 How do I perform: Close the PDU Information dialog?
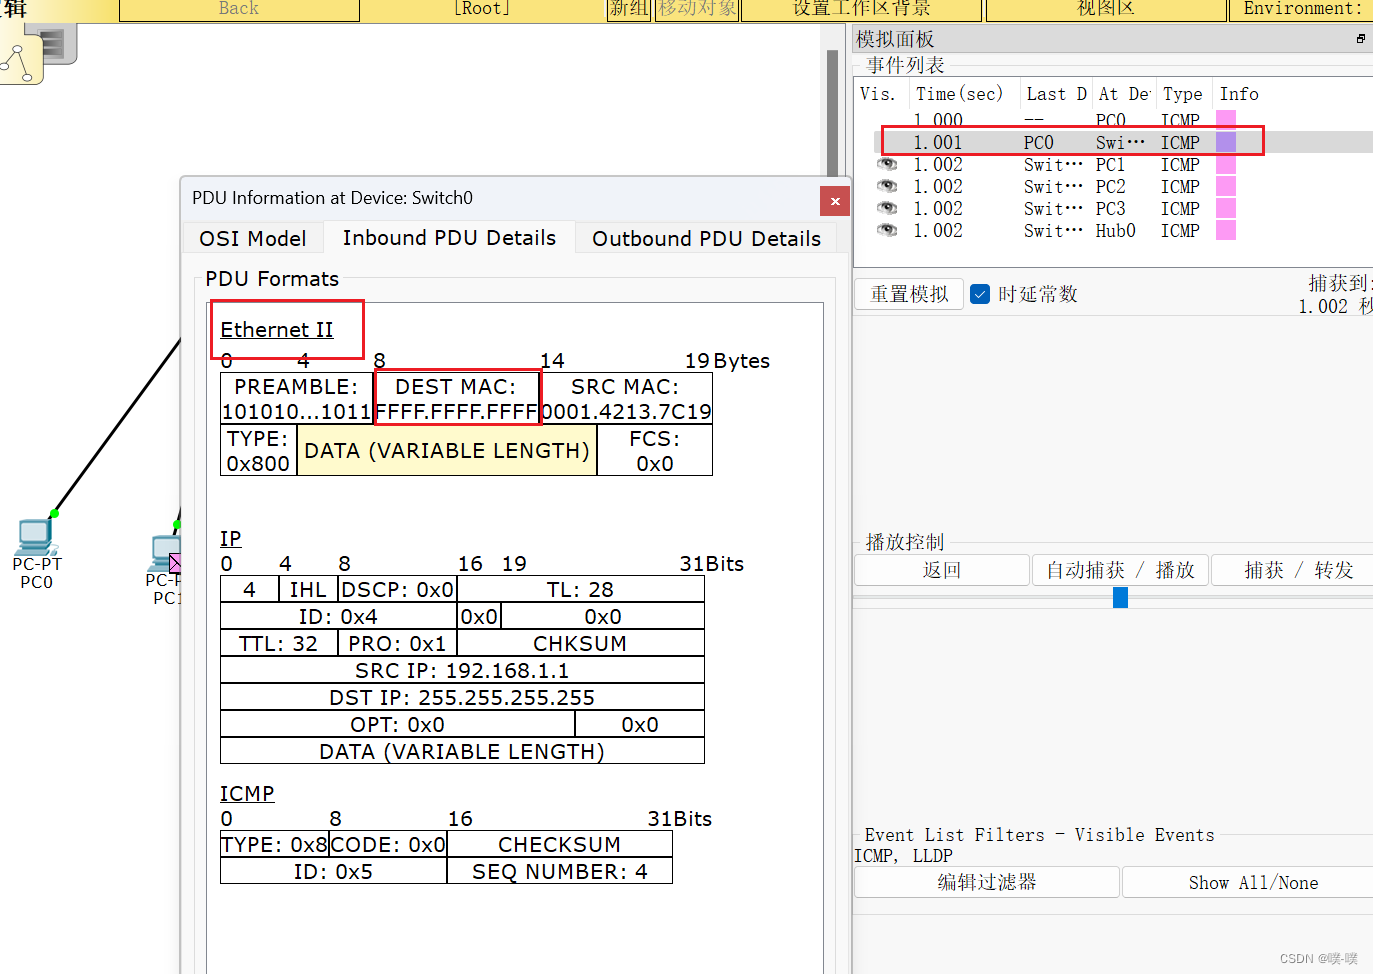click(x=835, y=201)
